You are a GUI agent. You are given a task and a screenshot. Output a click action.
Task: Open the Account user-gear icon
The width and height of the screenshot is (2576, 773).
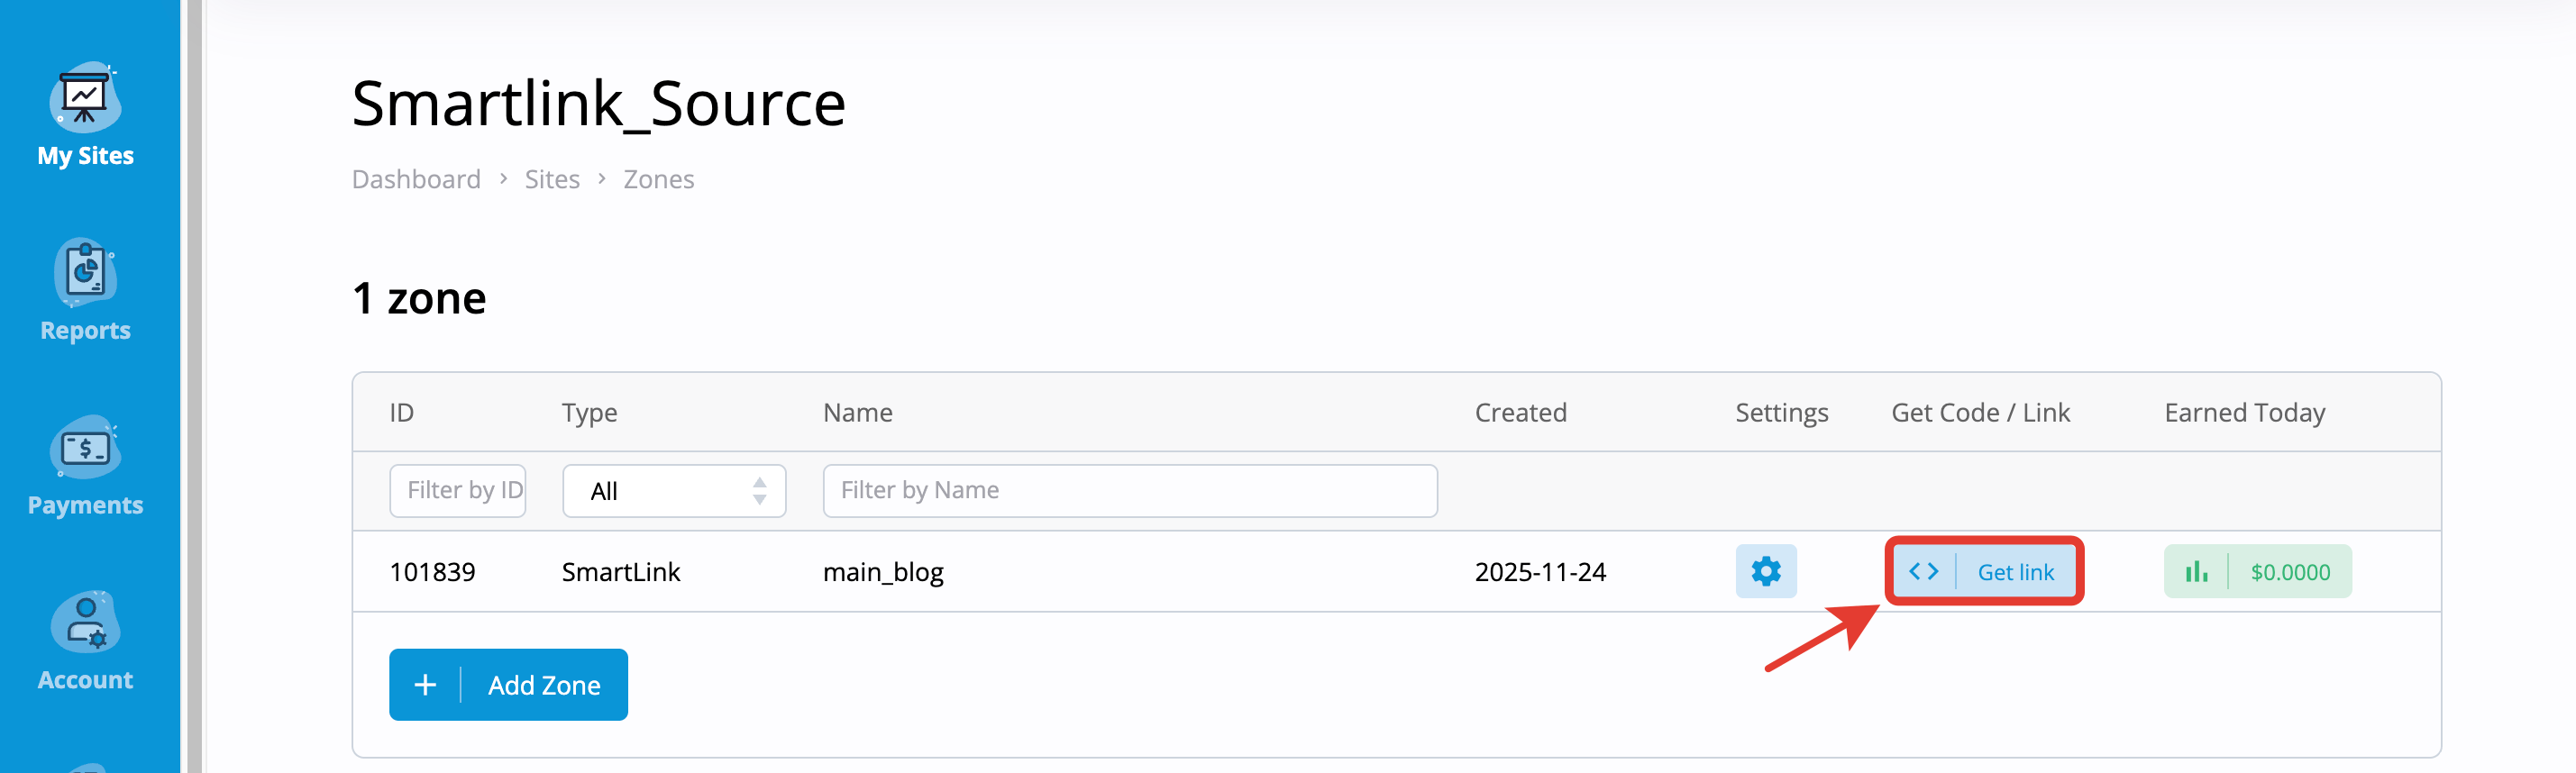pos(85,622)
